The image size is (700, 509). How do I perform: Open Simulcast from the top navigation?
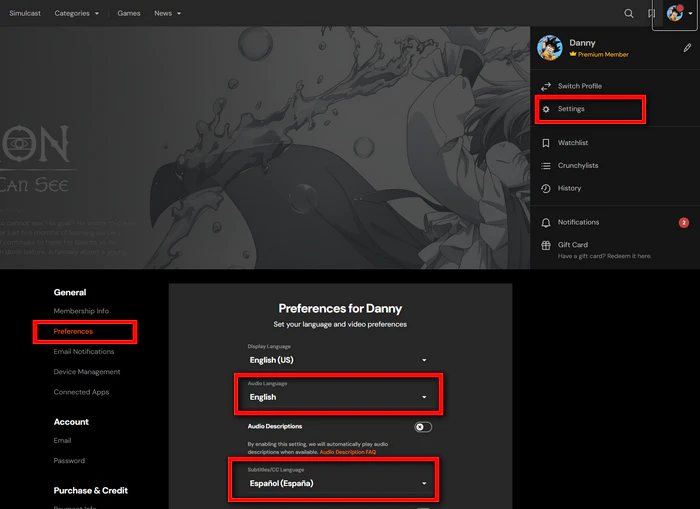pyautogui.click(x=25, y=13)
